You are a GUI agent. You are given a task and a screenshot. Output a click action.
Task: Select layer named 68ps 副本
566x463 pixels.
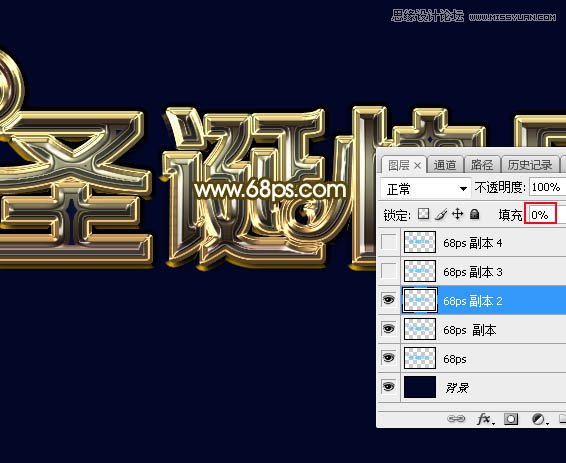pos(470,330)
